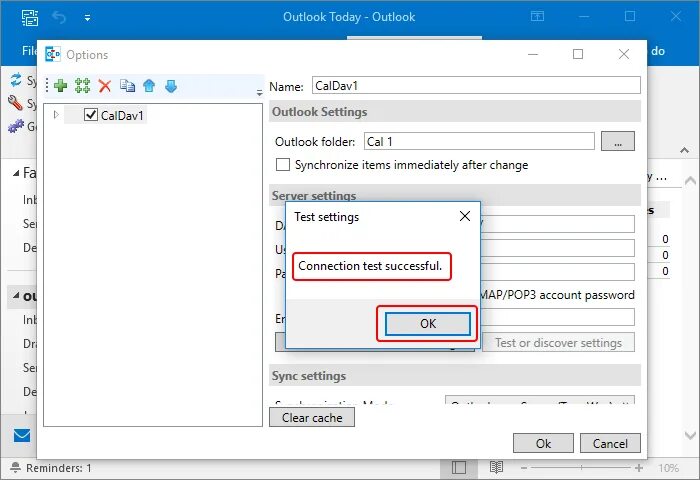Move profile up with blue arrow
The image size is (700, 480).
coord(149,85)
